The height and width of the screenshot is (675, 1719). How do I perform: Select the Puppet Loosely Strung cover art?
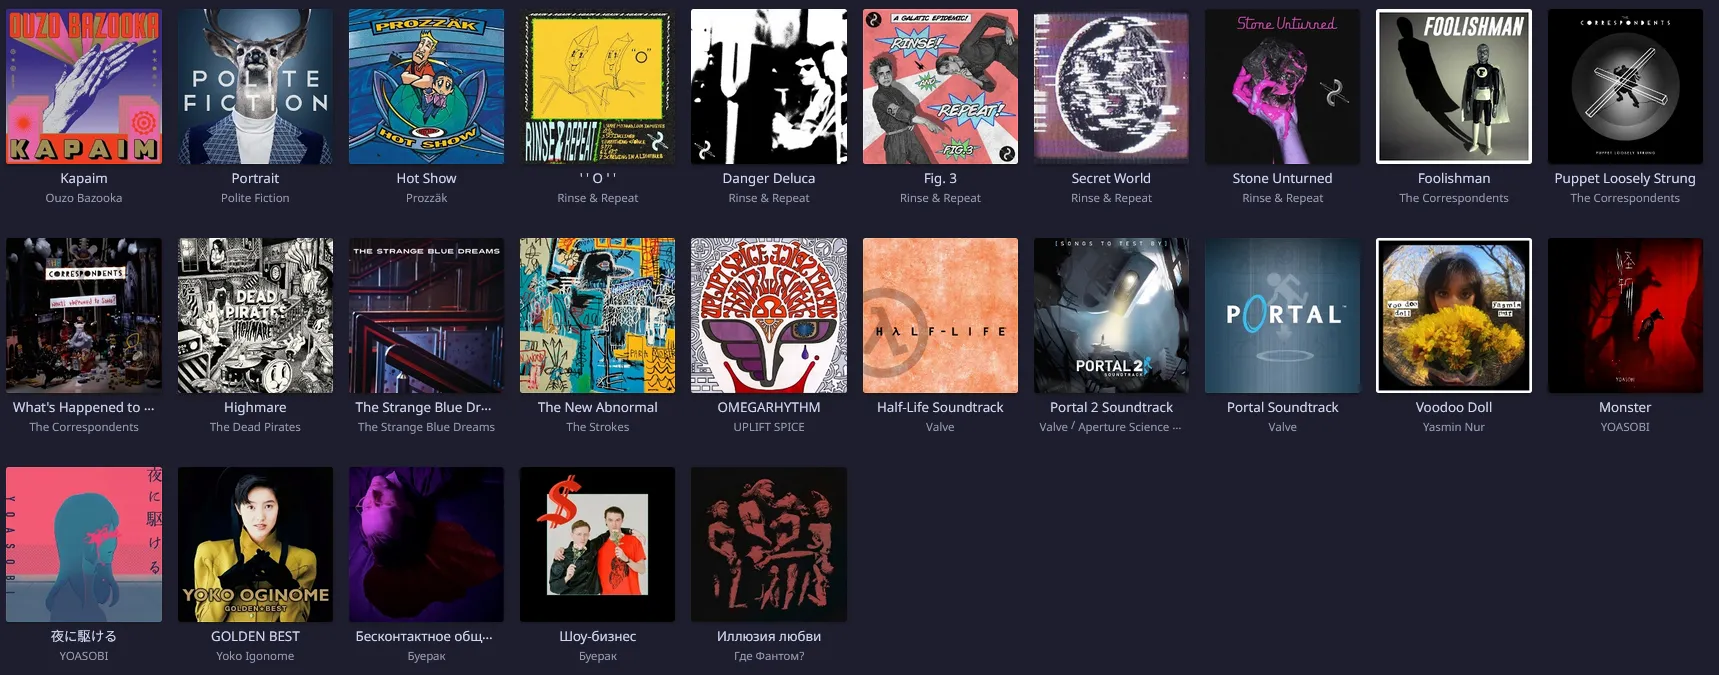pos(1625,86)
